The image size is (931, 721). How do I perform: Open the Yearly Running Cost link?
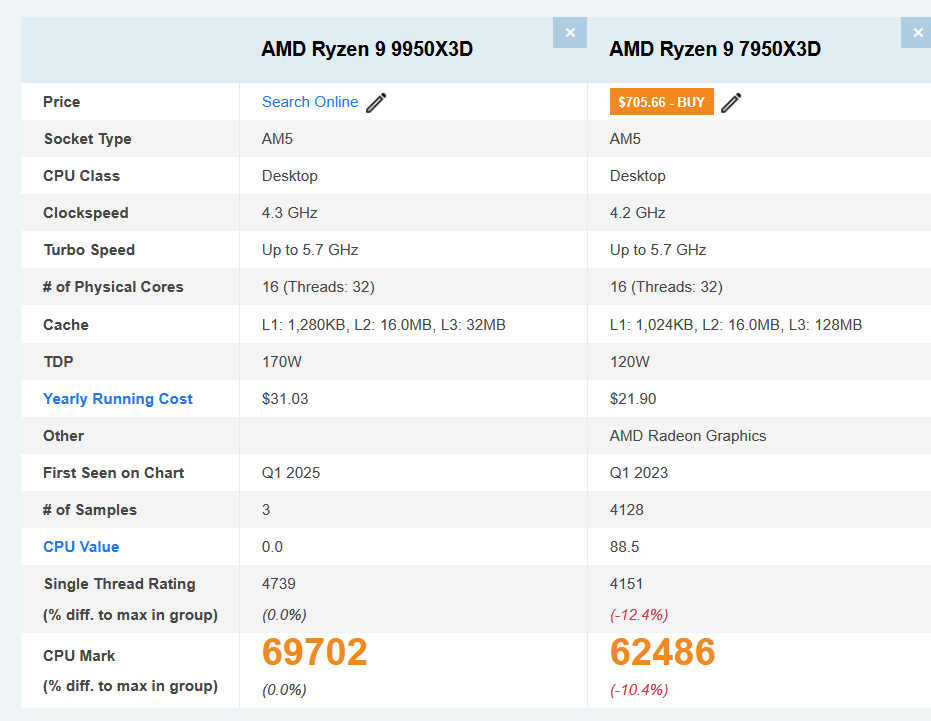(x=118, y=399)
